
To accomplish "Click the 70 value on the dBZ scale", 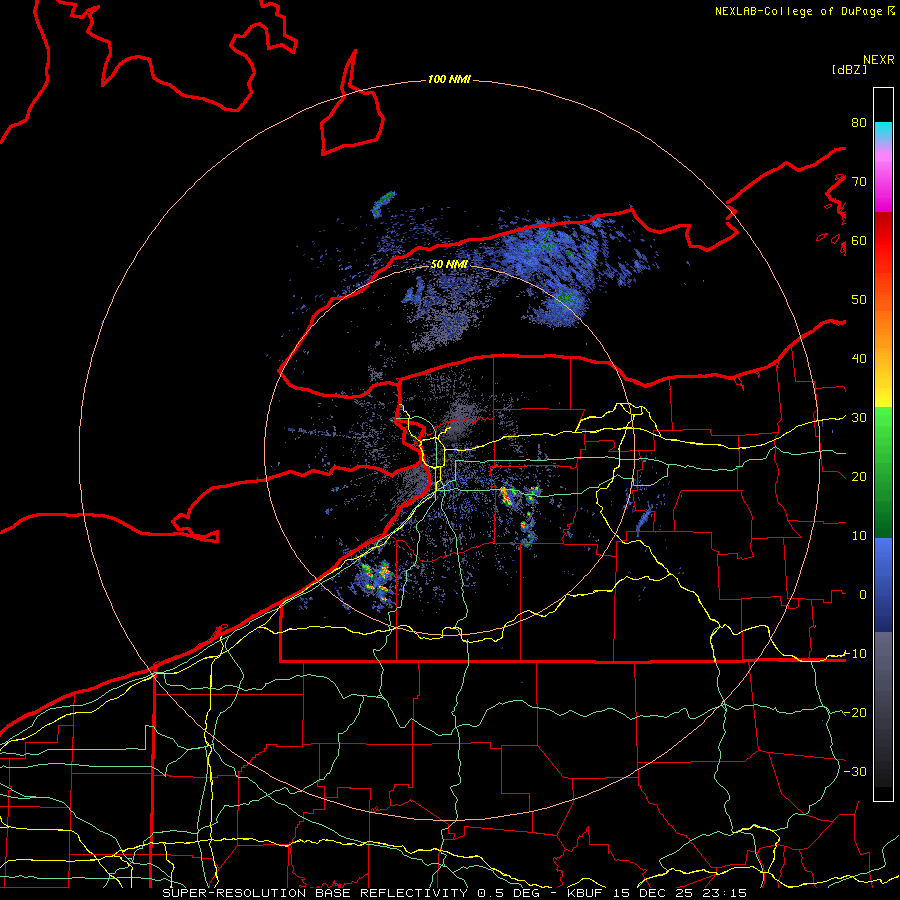I will (859, 182).
